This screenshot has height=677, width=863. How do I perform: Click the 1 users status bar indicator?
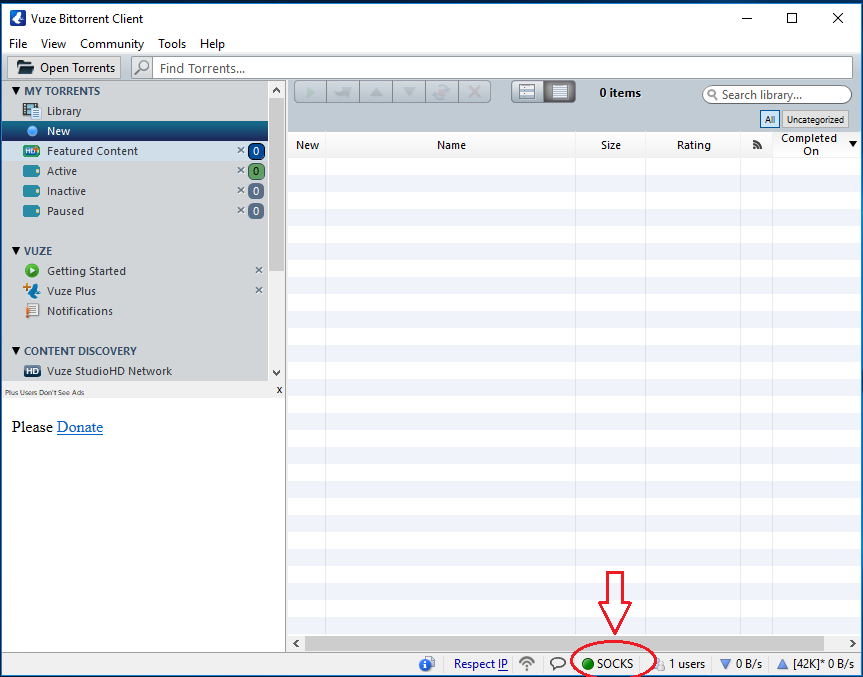coord(680,664)
